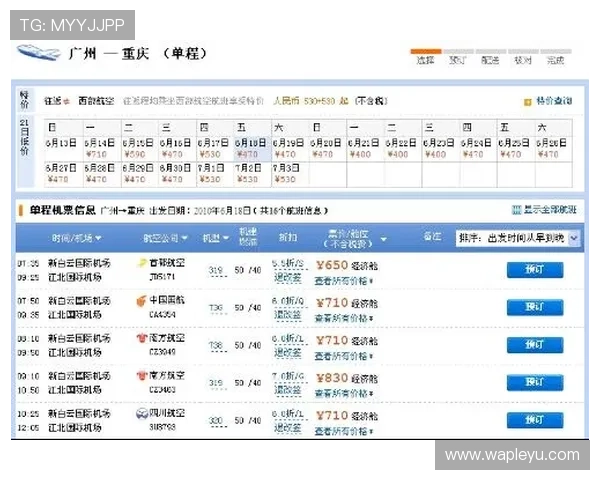Click the 往返 link in the 特价 row
The width and height of the screenshot is (600, 480).
[53, 101]
